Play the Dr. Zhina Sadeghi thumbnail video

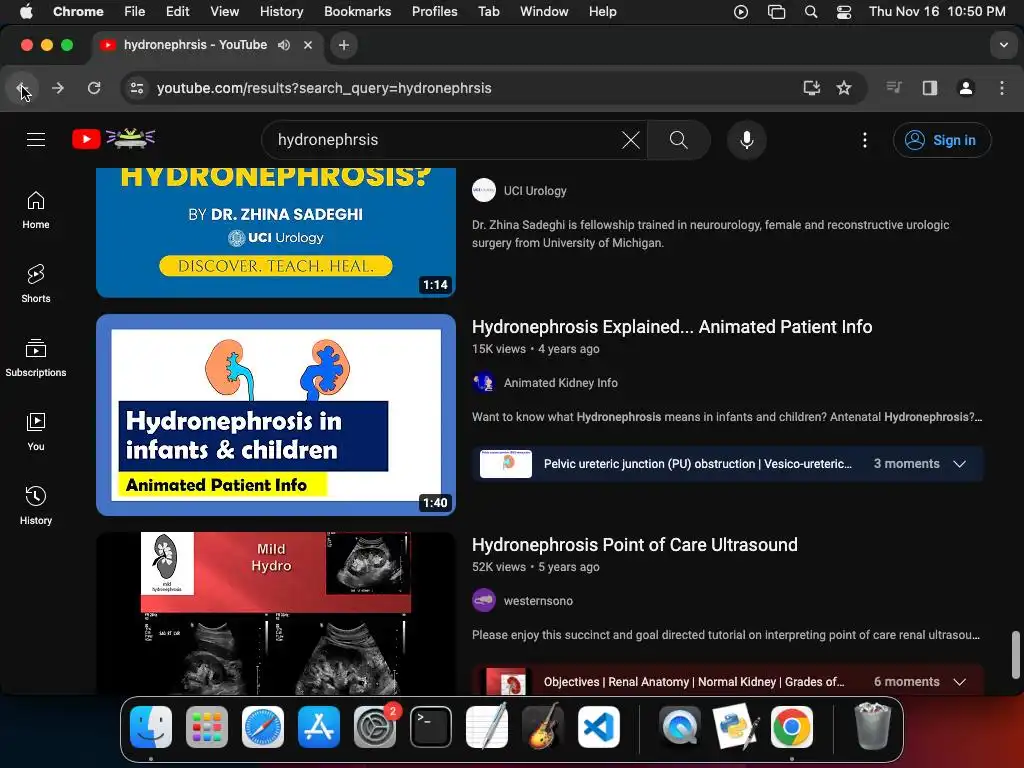[x=276, y=232]
